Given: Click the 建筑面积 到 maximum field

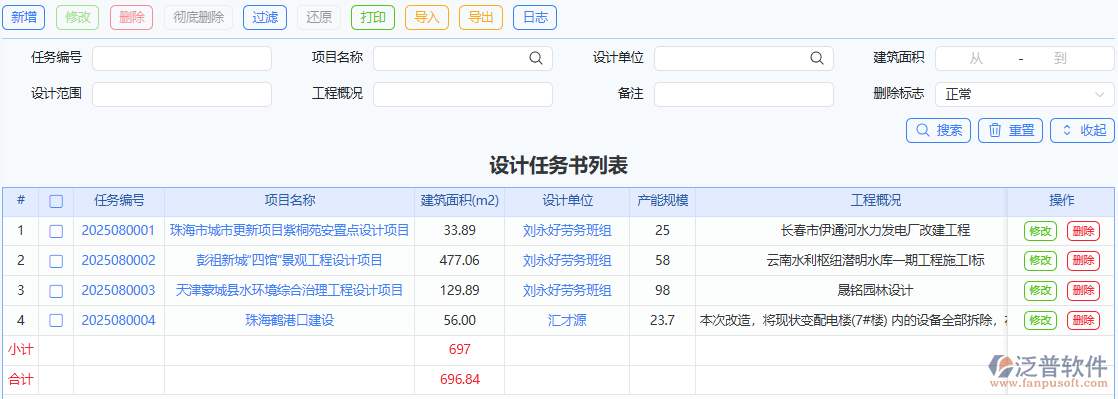Looking at the screenshot, I should coord(1060,58).
